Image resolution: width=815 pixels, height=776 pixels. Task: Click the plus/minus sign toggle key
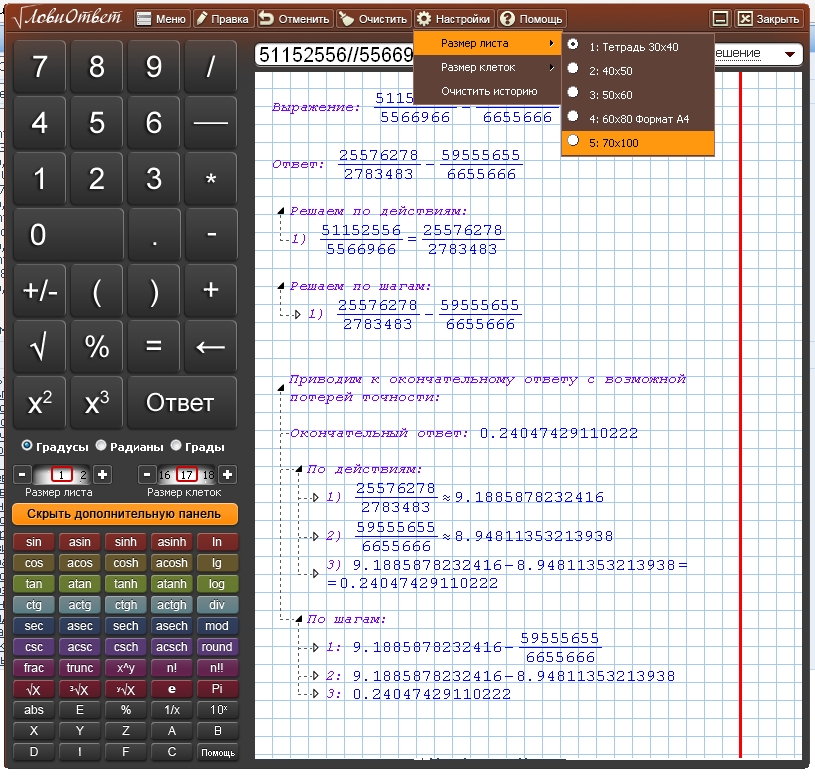pos(39,291)
